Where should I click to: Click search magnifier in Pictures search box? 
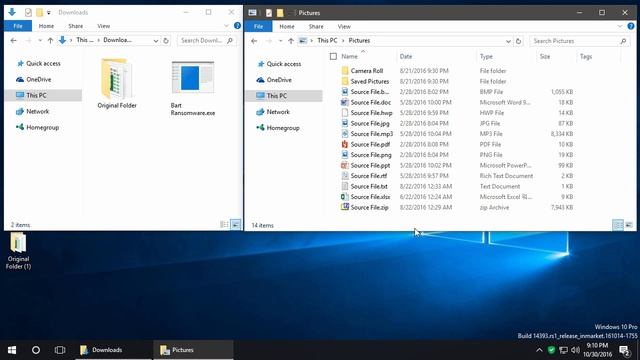tap(623, 41)
